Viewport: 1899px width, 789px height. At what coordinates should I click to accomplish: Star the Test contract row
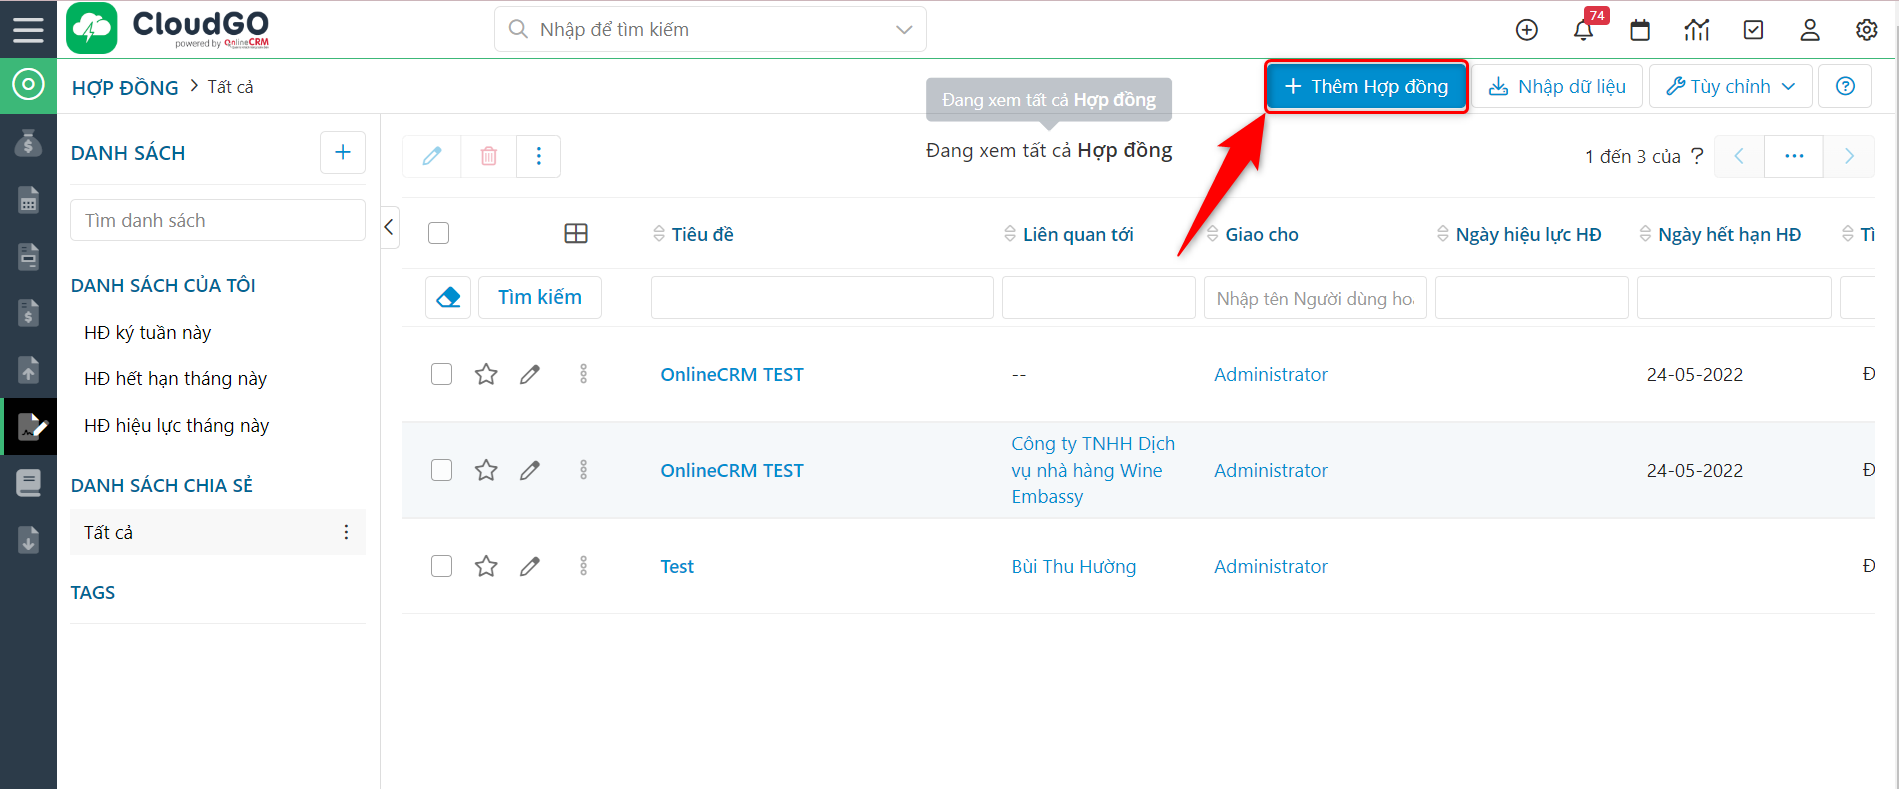(x=486, y=566)
